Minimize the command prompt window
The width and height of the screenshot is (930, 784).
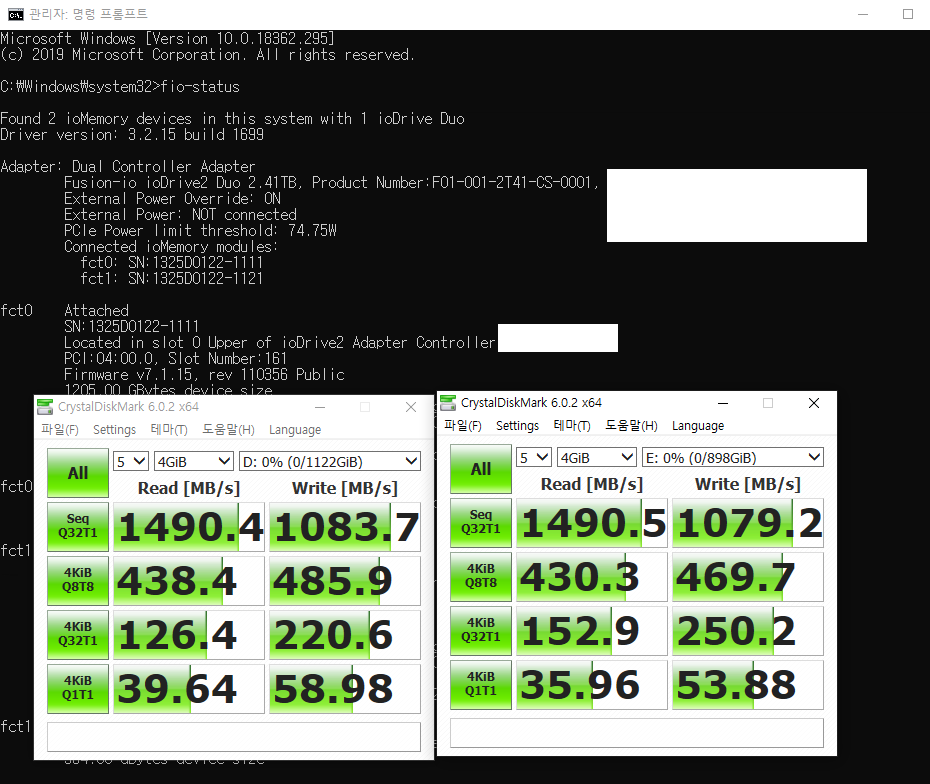coord(863,14)
